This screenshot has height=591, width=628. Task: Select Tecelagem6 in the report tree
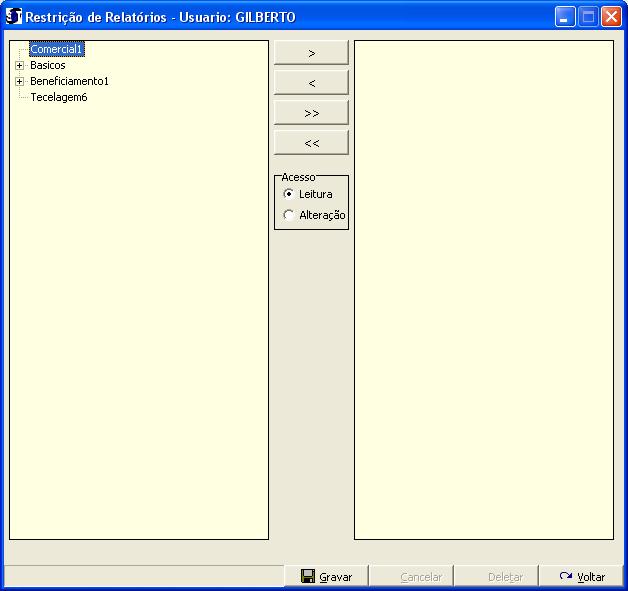click(58, 97)
